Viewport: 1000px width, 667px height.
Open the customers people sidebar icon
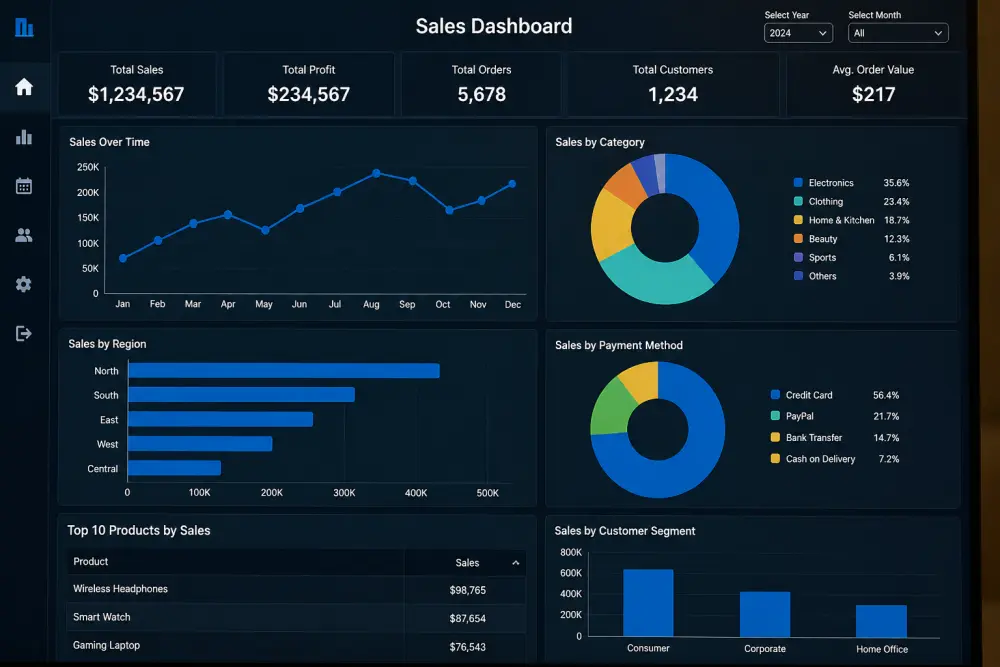coord(24,235)
